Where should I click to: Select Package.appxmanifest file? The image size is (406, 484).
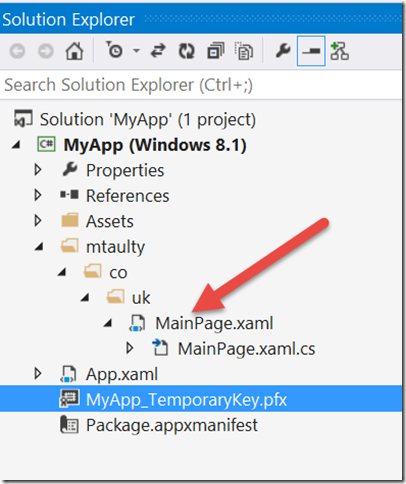(172, 425)
